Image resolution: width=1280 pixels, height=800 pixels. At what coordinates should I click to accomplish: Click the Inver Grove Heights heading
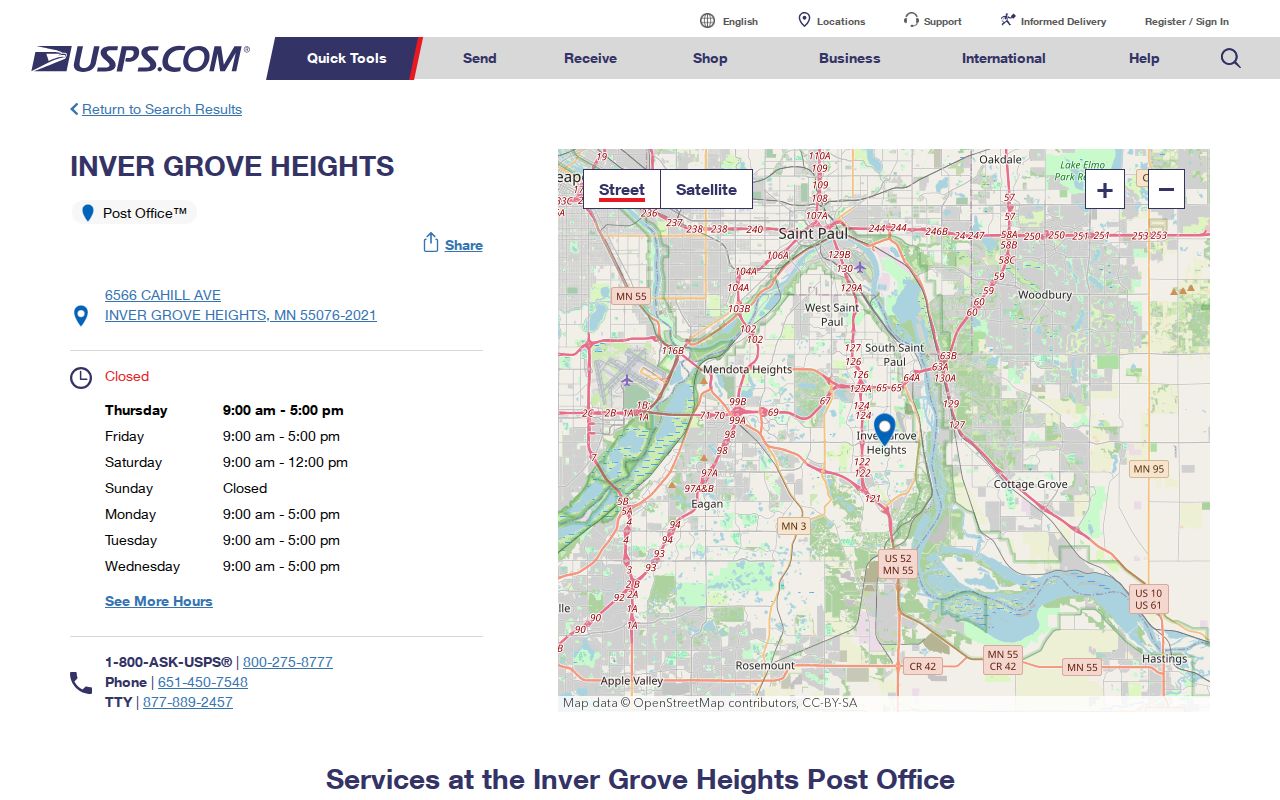[x=232, y=166]
